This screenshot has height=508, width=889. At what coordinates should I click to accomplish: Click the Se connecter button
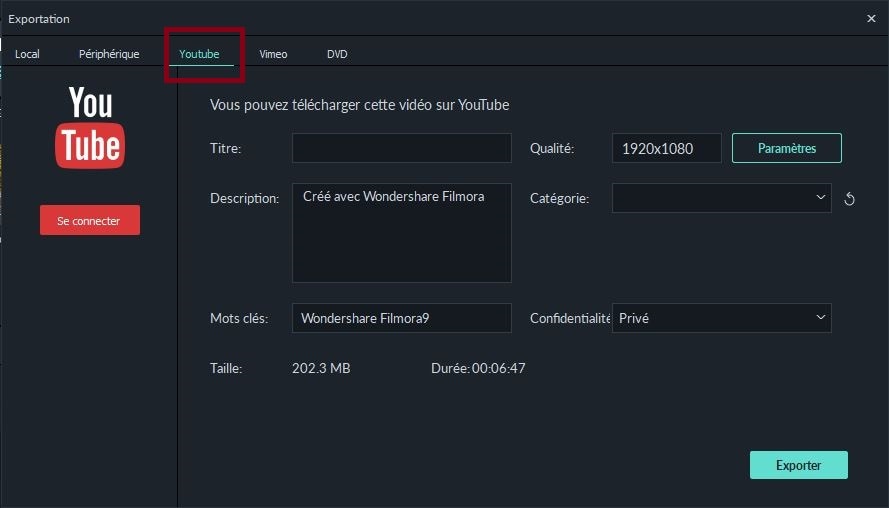pyautogui.click(x=90, y=220)
